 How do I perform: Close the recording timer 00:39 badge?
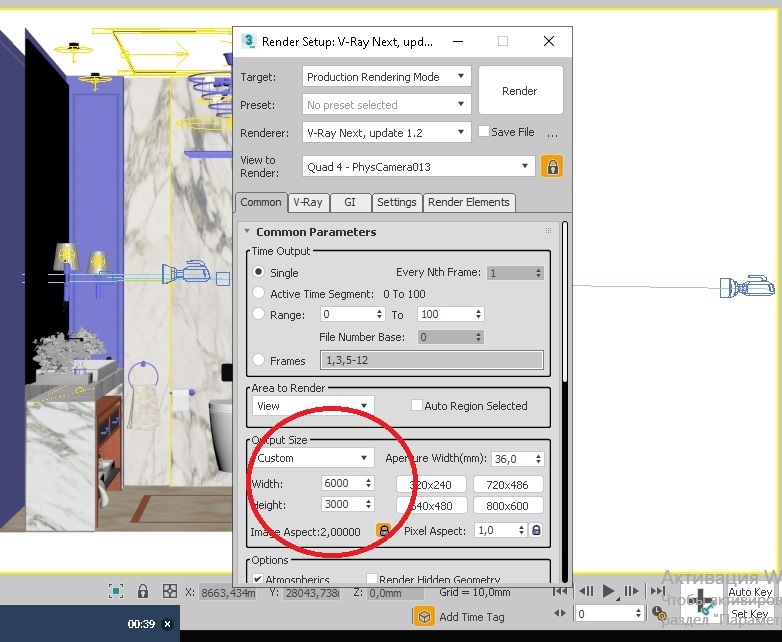168,624
